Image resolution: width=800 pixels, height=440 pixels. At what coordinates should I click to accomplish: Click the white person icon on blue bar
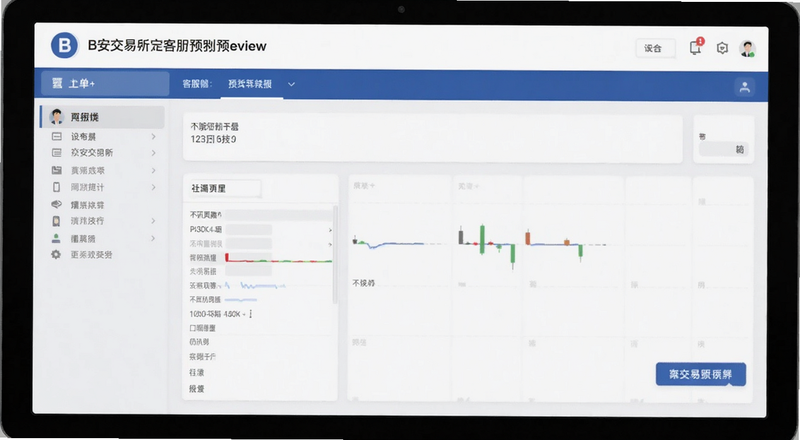pyautogui.click(x=744, y=87)
